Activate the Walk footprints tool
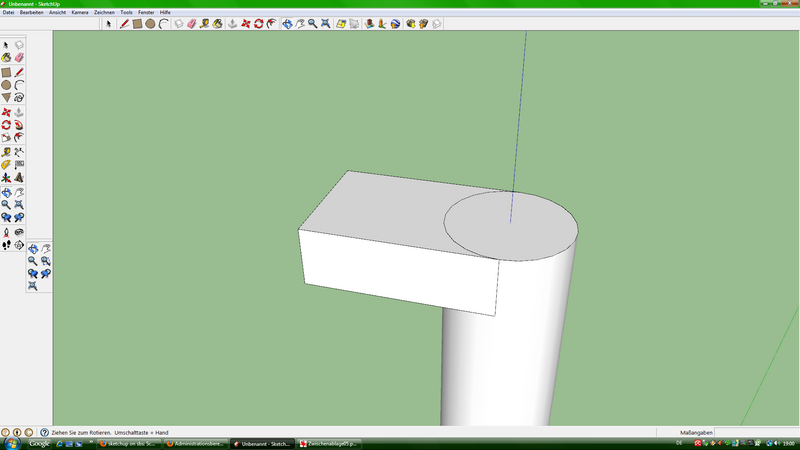Viewport: 800px width, 450px height. (x=7, y=243)
